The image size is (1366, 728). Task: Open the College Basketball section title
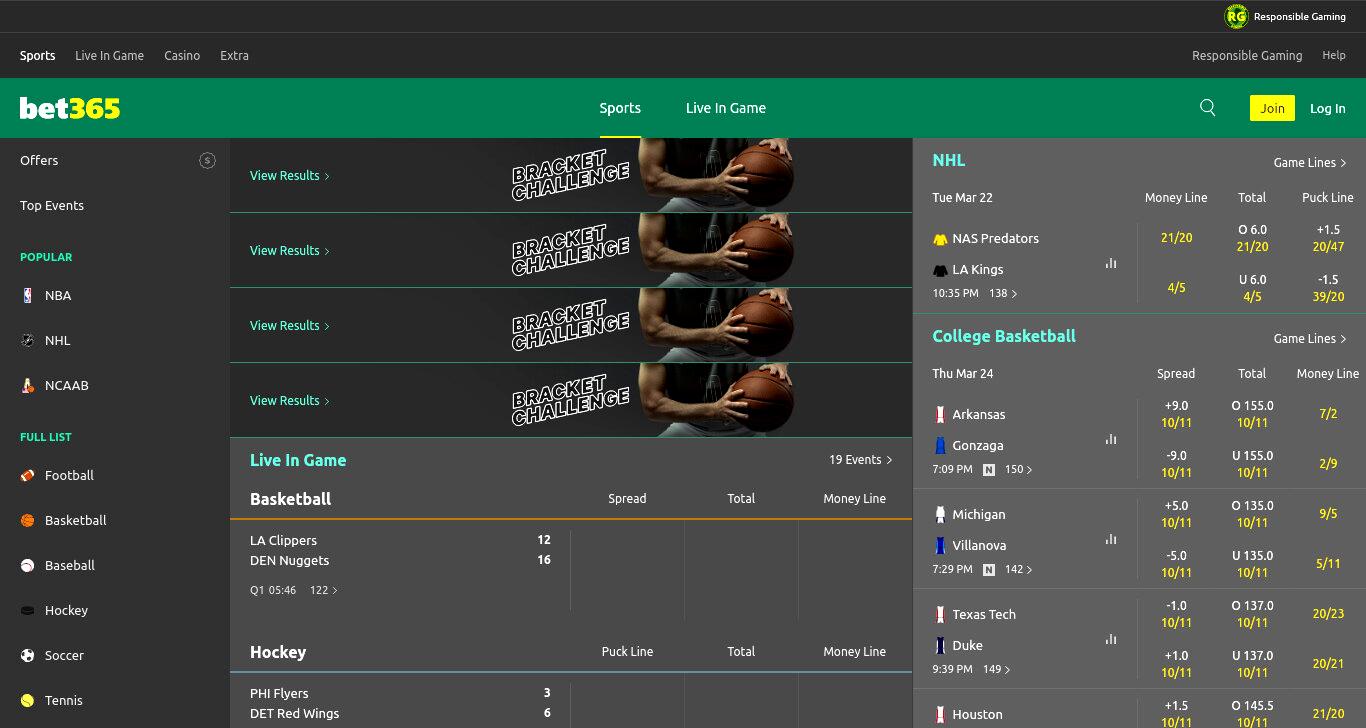(x=1004, y=336)
